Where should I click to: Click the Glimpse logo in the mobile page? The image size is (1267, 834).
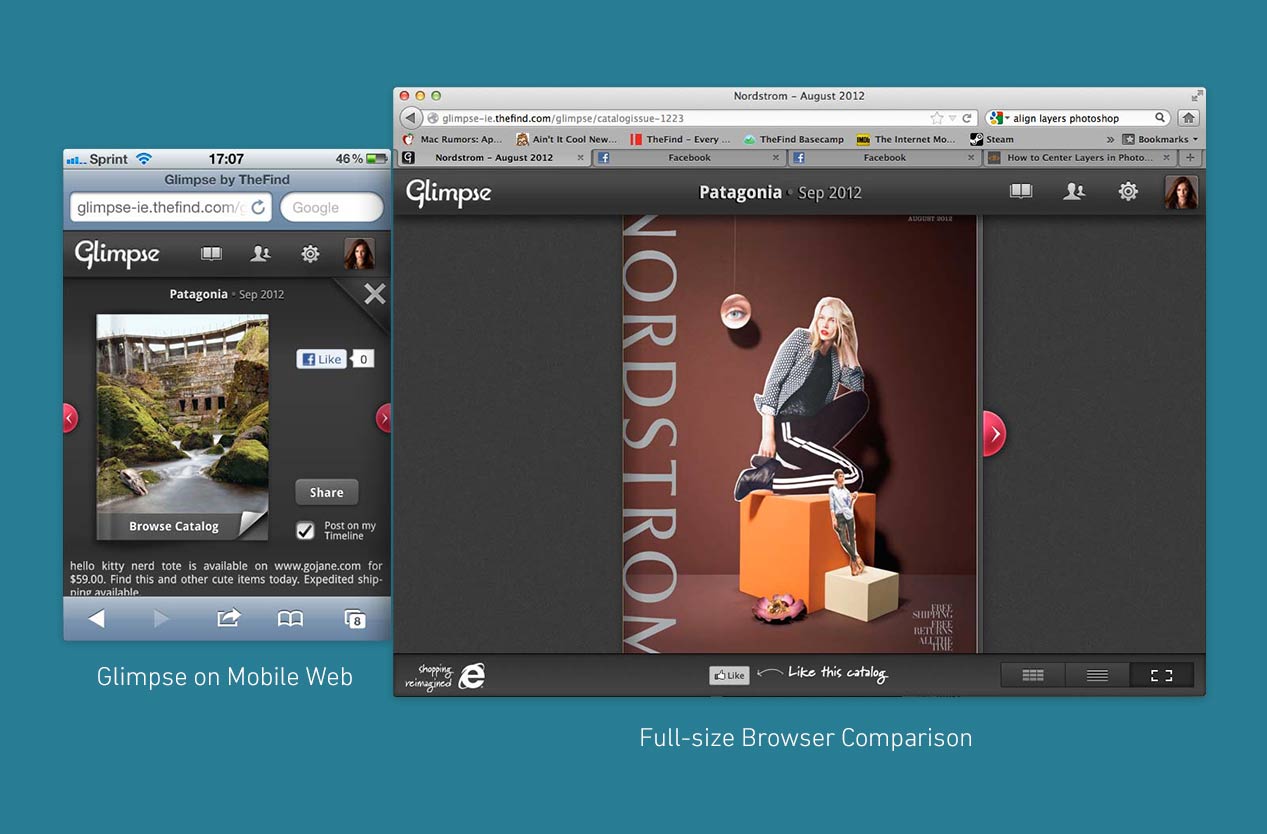click(x=117, y=254)
